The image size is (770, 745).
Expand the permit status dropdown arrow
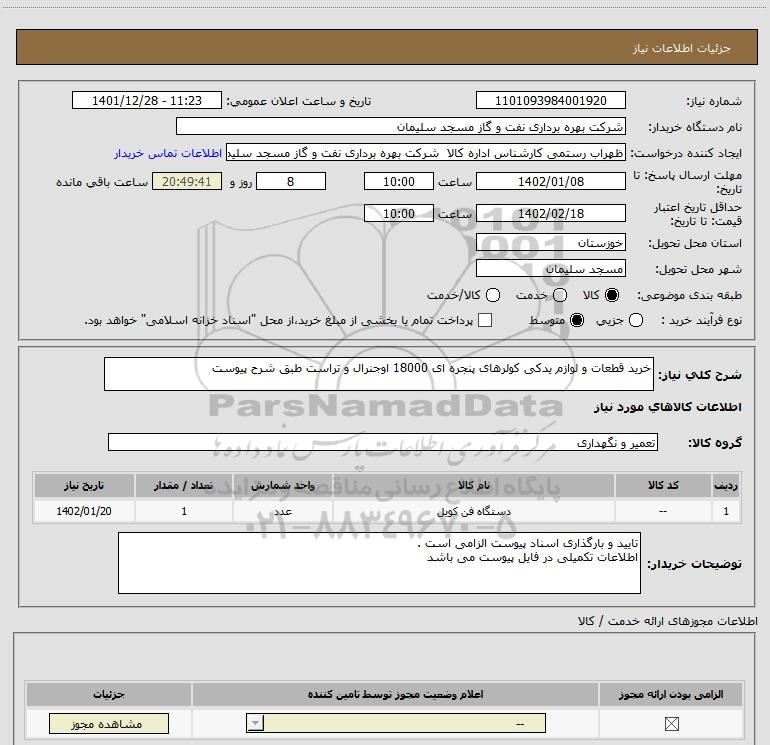(x=255, y=723)
